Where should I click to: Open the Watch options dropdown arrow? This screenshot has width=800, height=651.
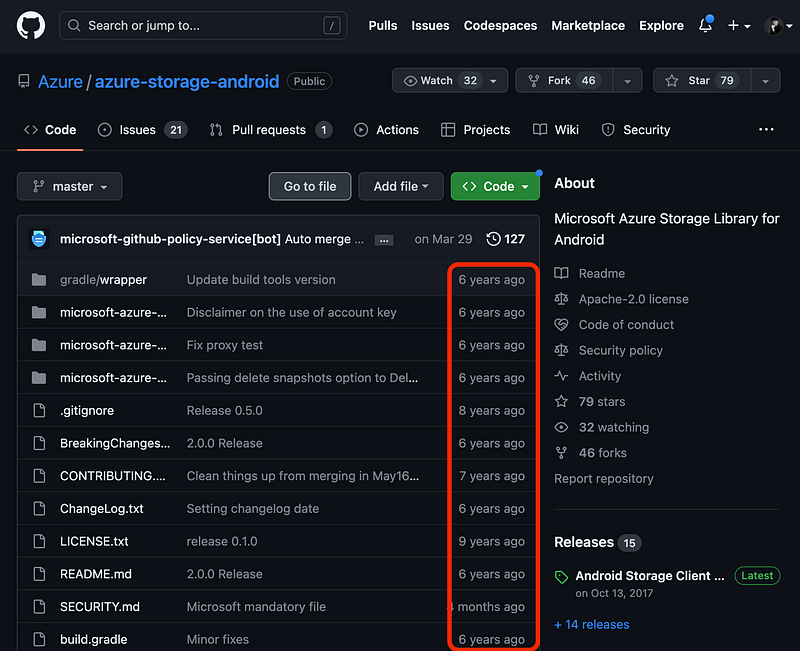[493, 81]
